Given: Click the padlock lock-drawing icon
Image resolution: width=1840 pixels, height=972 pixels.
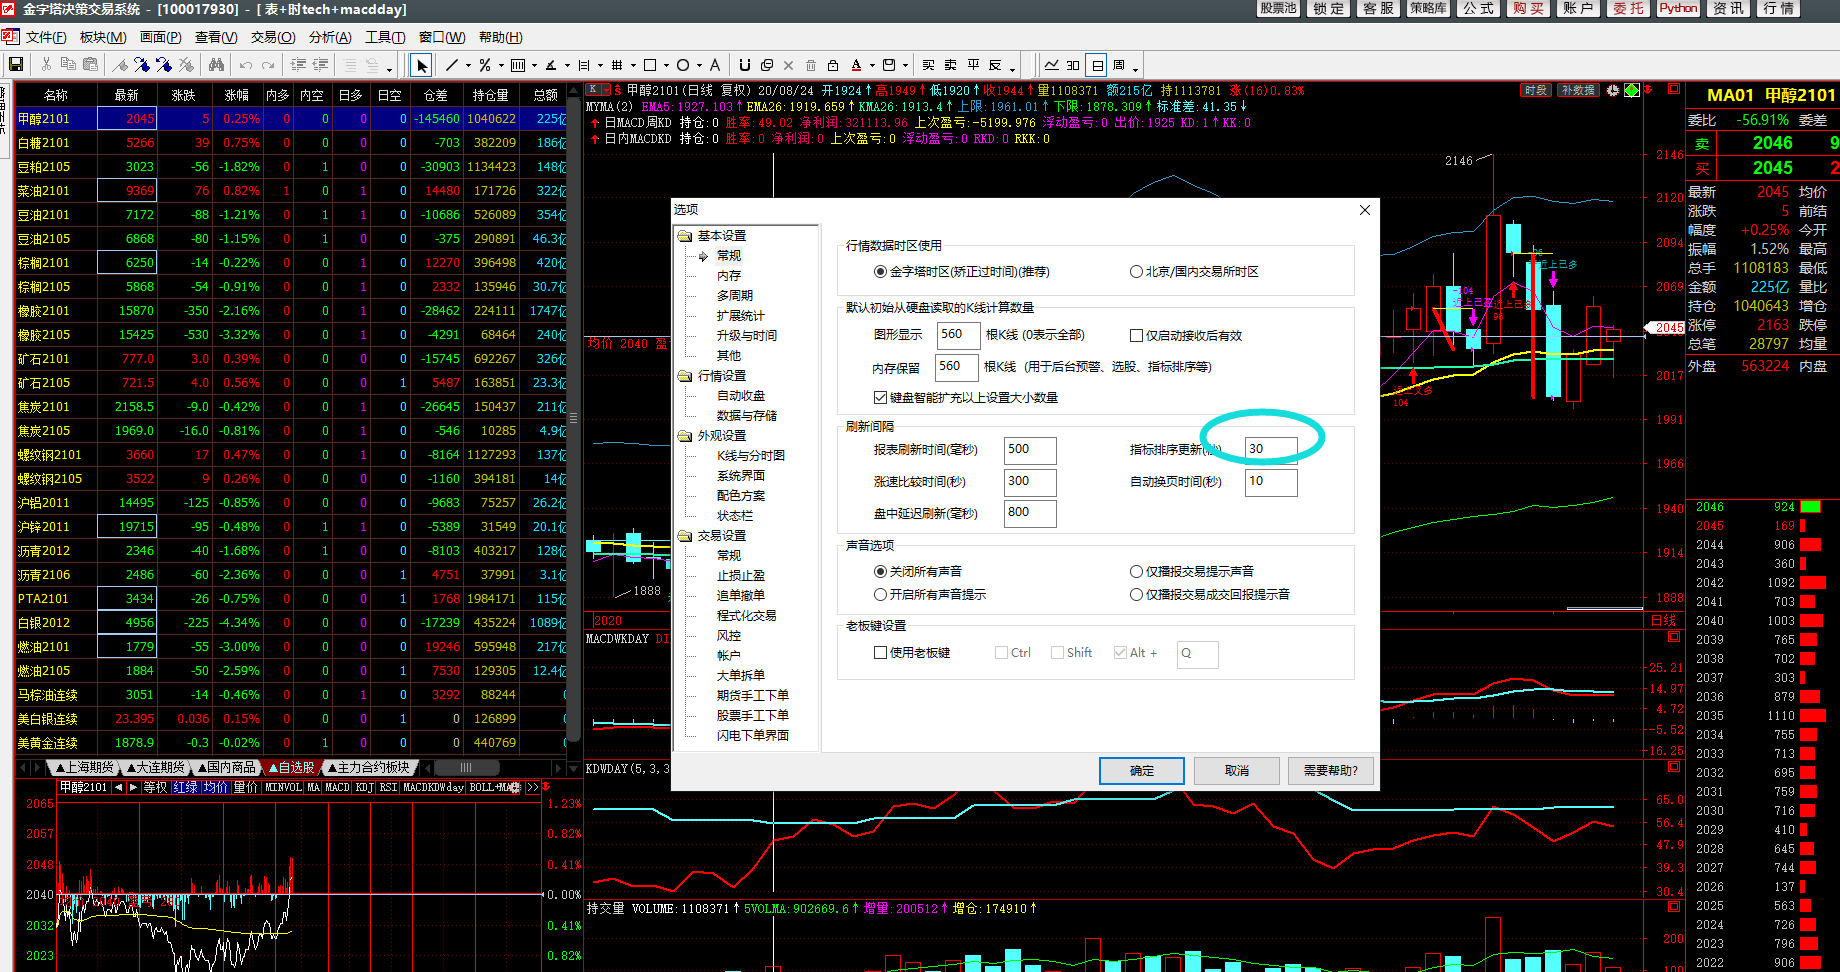Looking at the screenshot, I should pyautogui.click(x=832, y=65).
